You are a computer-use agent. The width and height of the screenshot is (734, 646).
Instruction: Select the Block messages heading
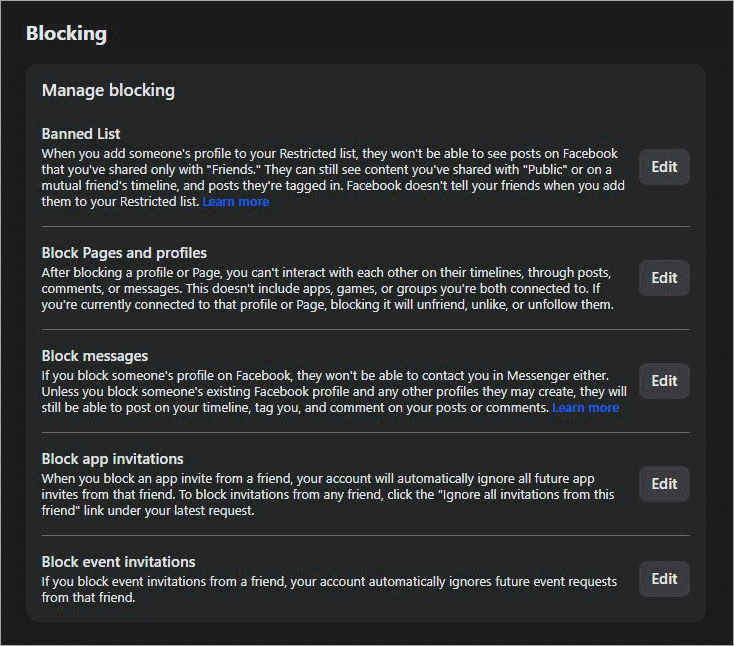pos(94,356)
